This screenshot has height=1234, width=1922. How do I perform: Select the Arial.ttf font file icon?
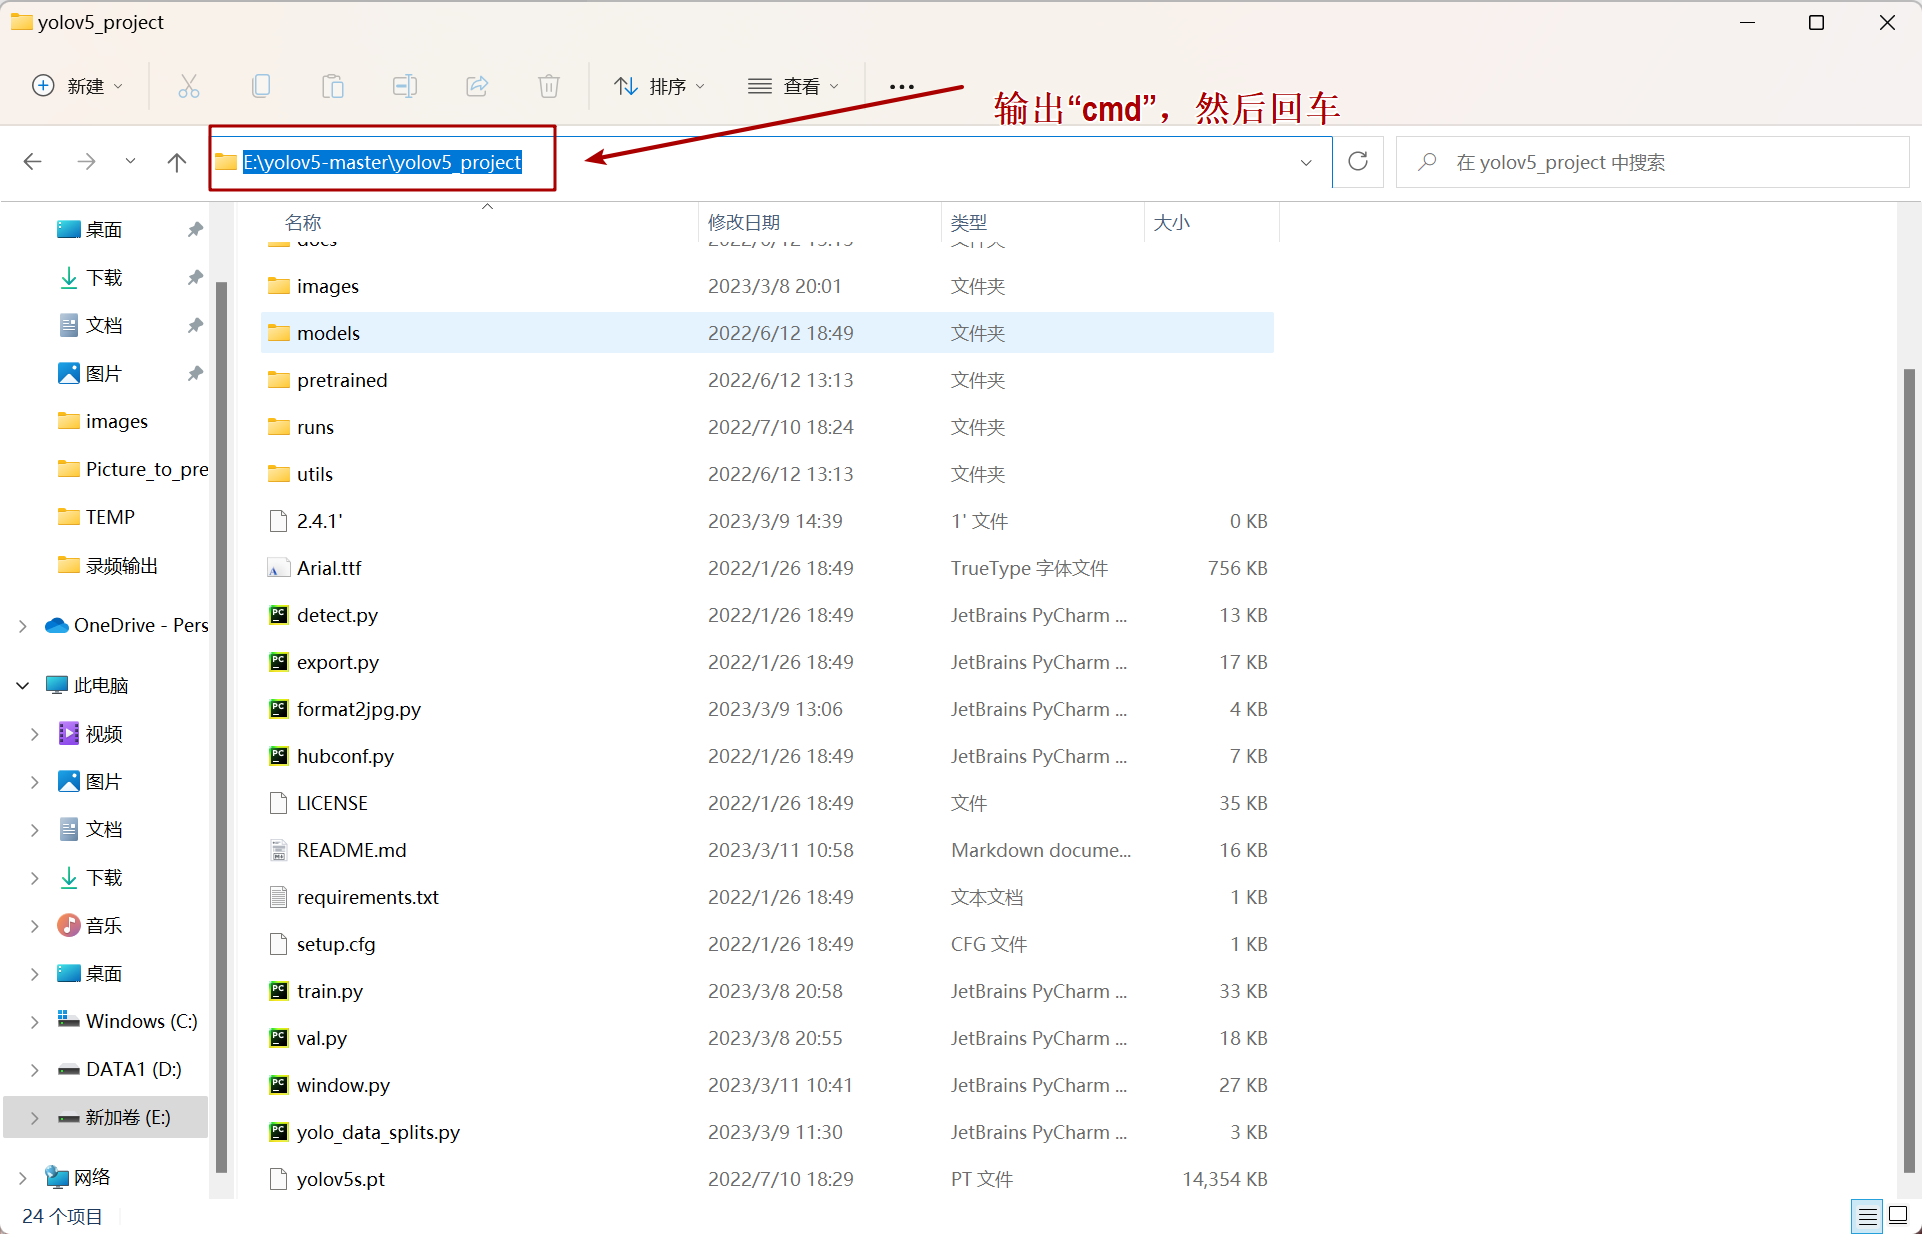[279, 568]
